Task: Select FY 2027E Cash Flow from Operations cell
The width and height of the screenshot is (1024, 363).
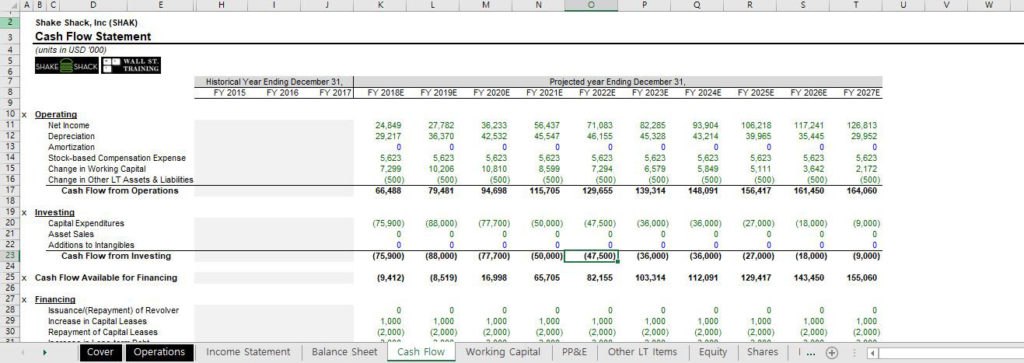Action: pyautogui.click(x=856, y=191)
